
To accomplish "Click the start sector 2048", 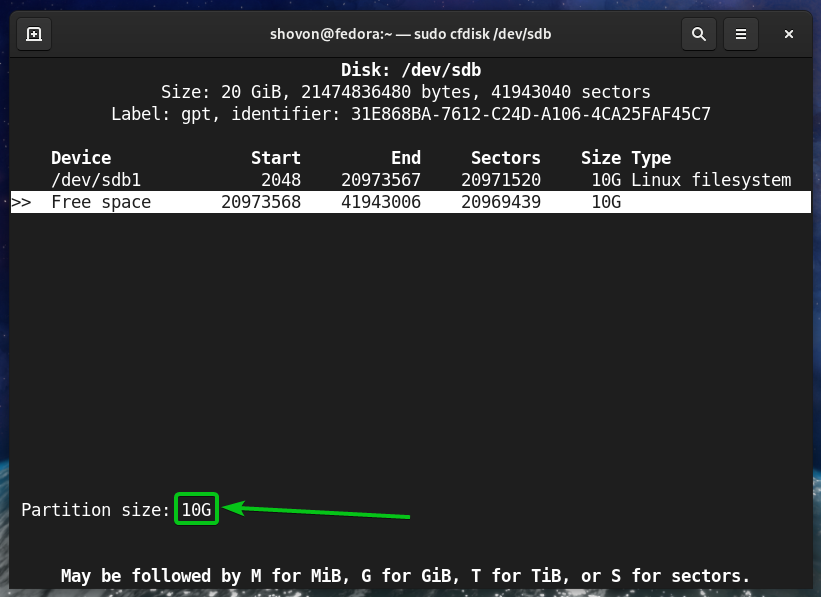I will tap(281, 180).
